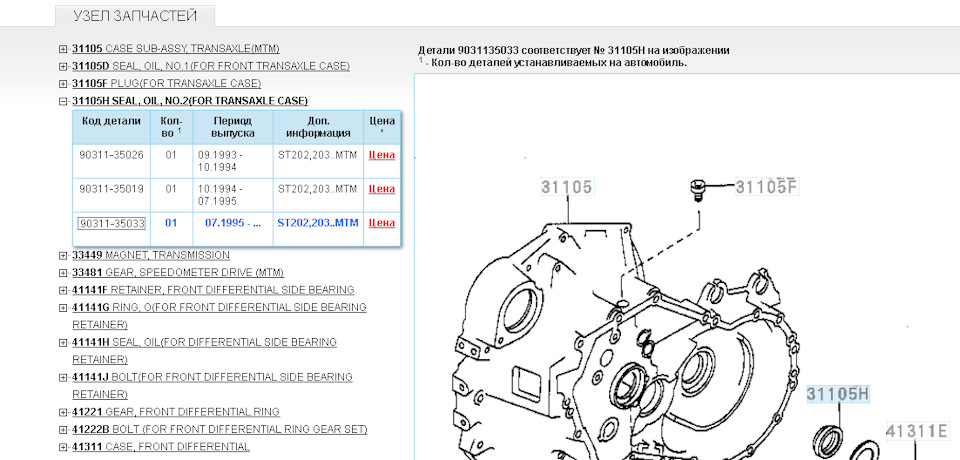Open 41141H SEAL, OIL link
The image size is (960, 460).
click(x=204, y=350)
